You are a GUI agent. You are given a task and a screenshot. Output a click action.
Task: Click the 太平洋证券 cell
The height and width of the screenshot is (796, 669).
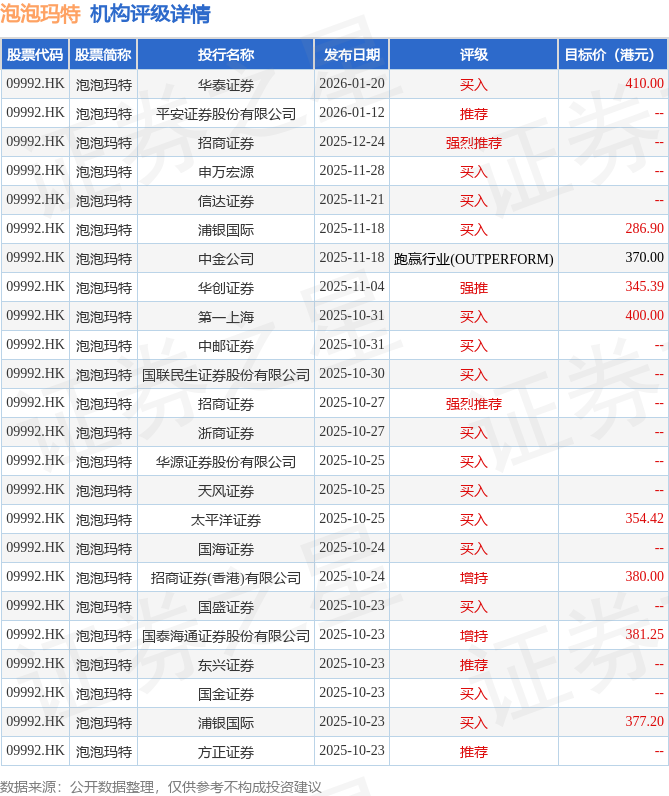tap(226, 518)
